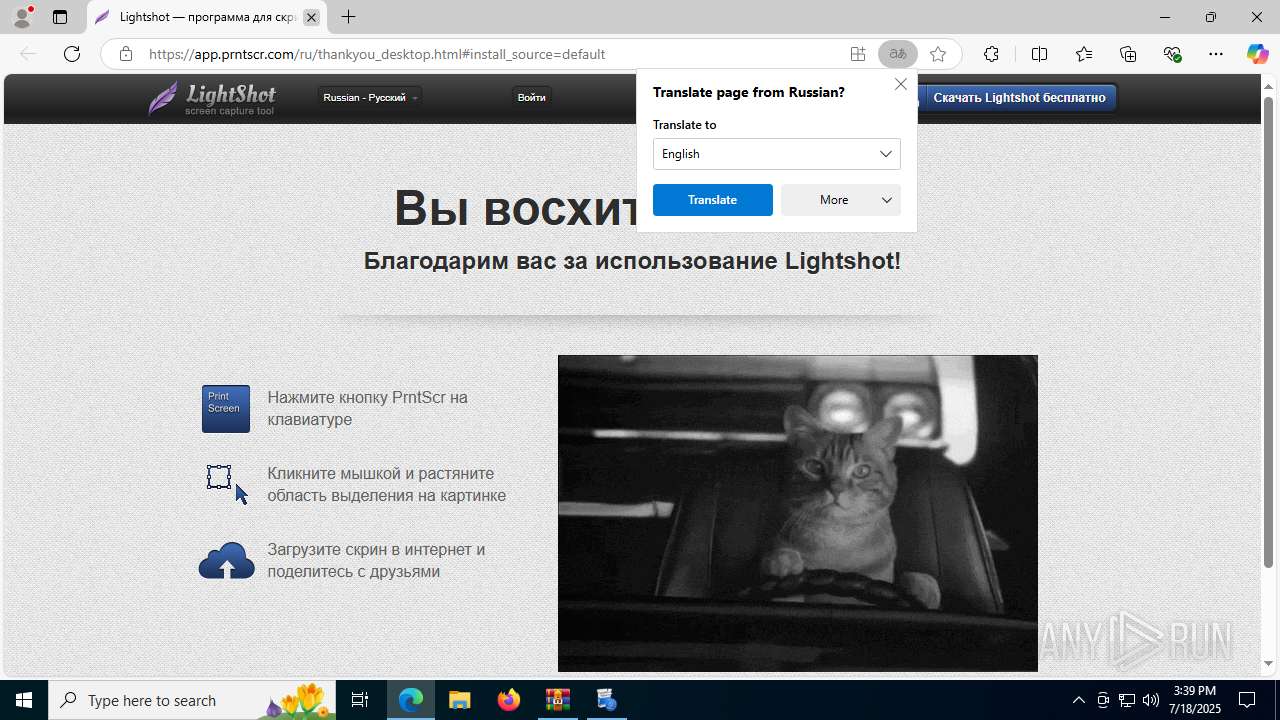Open the Translate to English dropdown
This screenshot has height=720, width=1280.
click(x=777, y=154)
